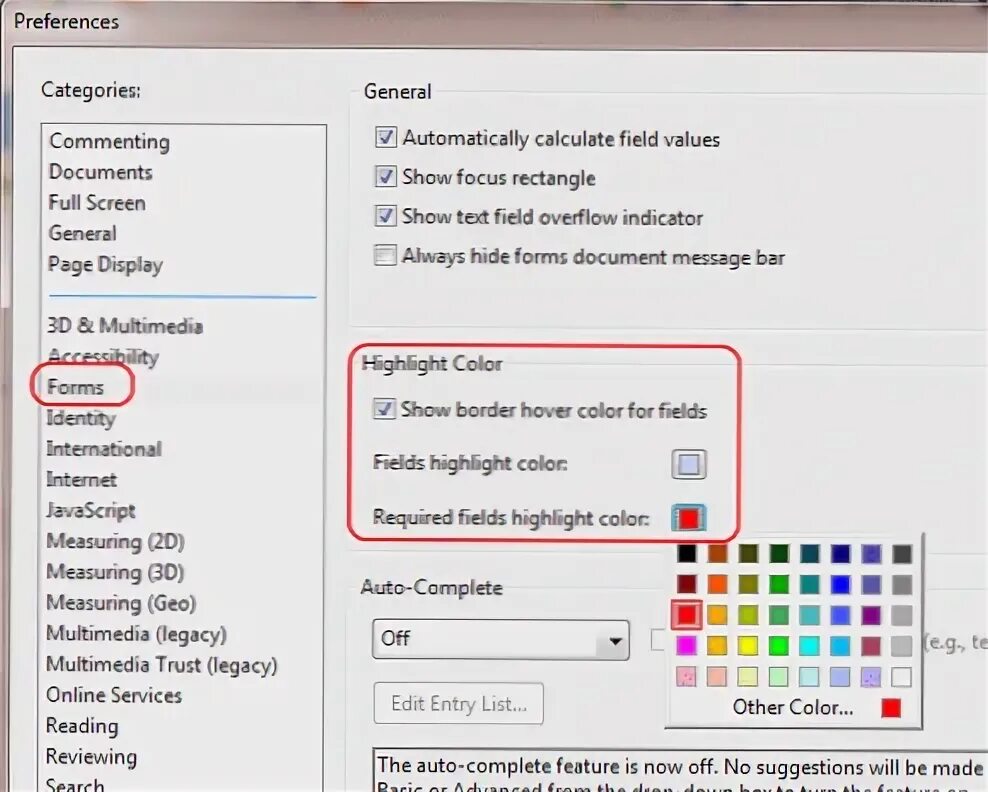The image size is (988, 792).
Task: Choose the dark purple palette swatch
Action: [871, 614]
